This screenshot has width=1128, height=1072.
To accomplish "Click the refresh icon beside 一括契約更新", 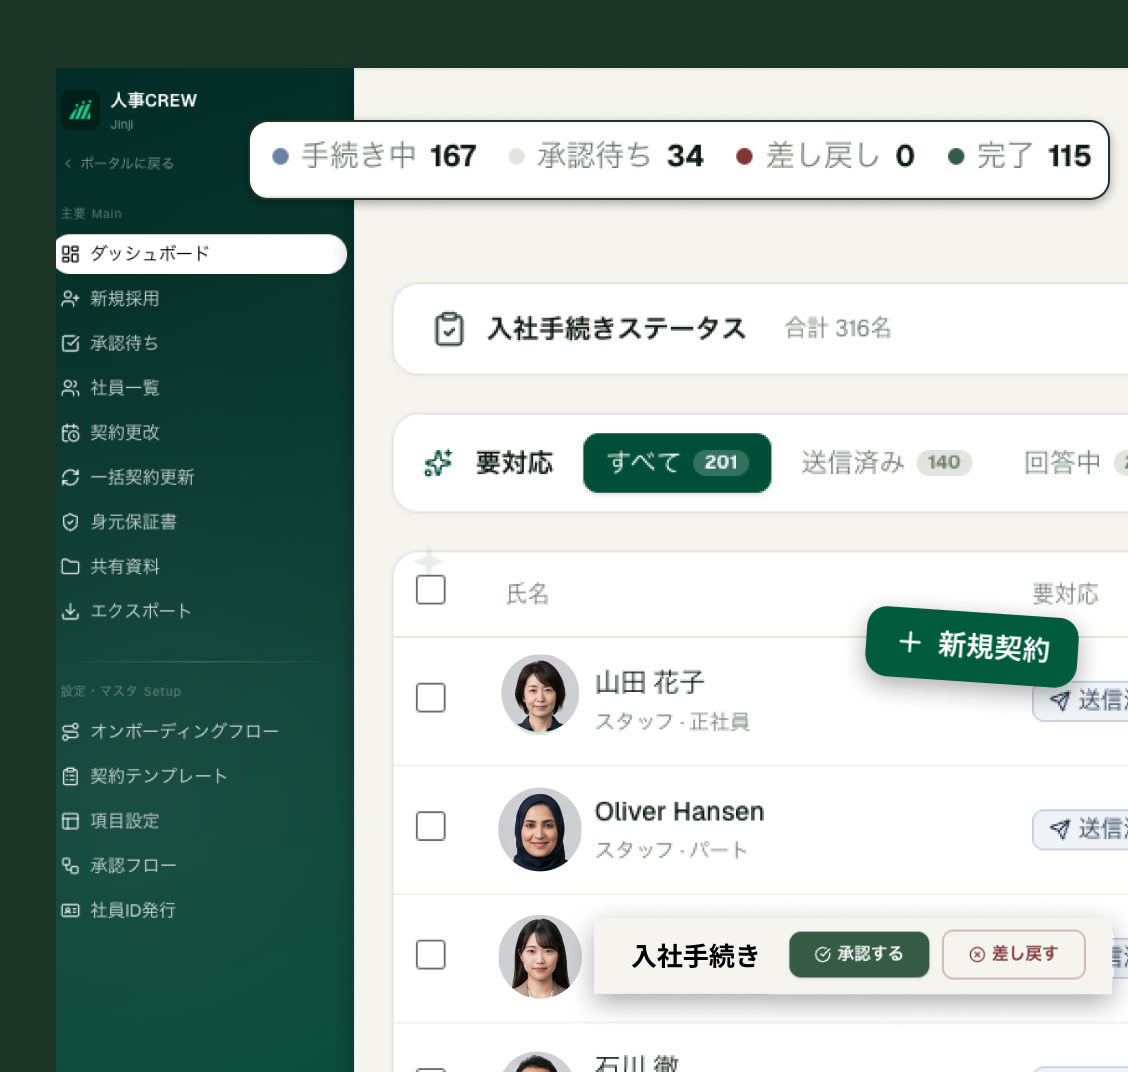I will pos(70,477).
